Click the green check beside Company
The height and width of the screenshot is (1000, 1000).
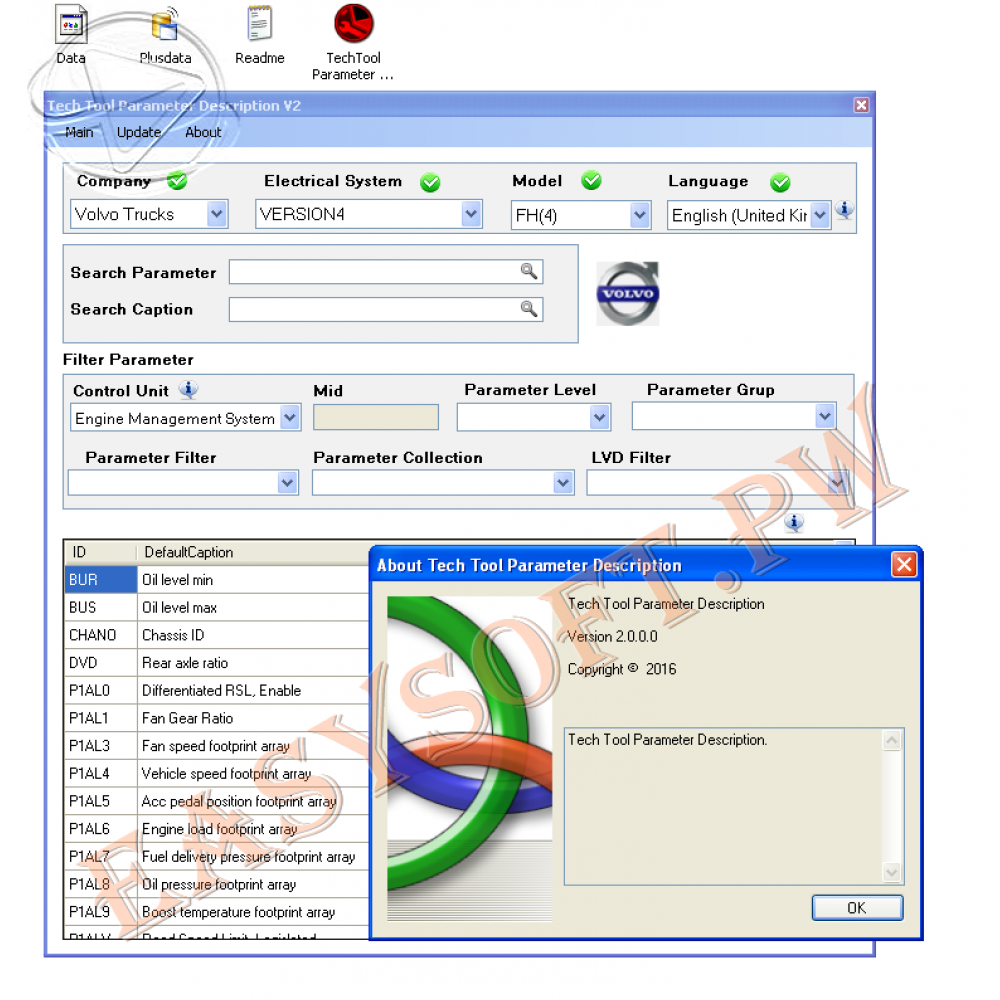coord(177,181)
